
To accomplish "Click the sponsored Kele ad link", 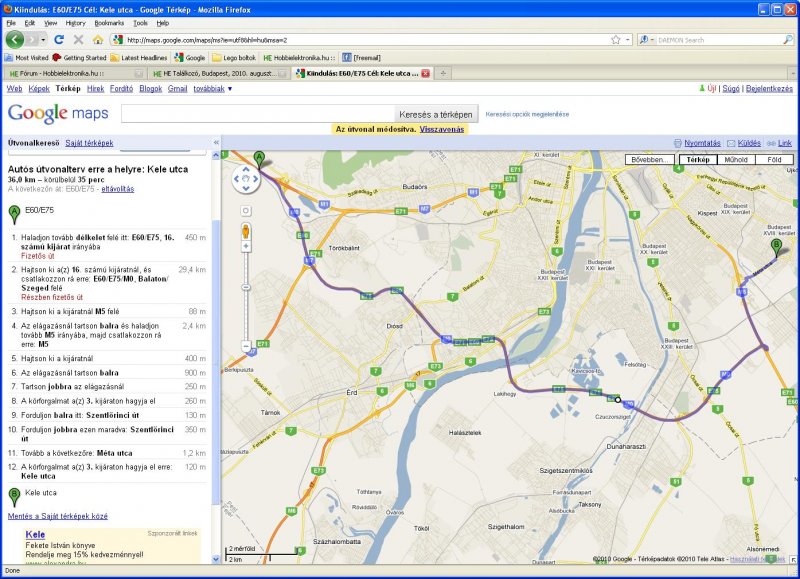I will pyautogui.click(x=35, y=535).
